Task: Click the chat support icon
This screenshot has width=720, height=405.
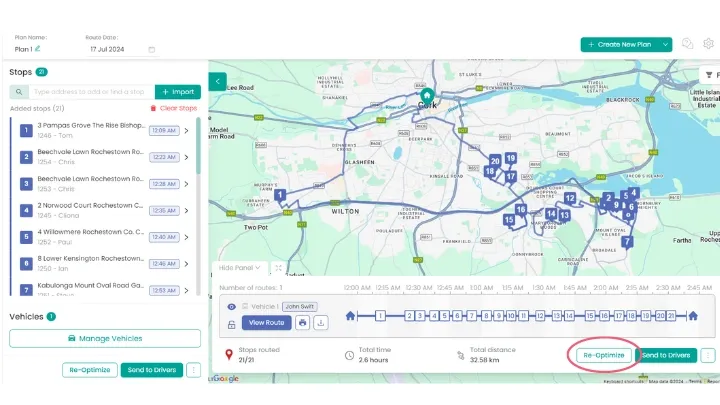Action: [x=687, y=44]
